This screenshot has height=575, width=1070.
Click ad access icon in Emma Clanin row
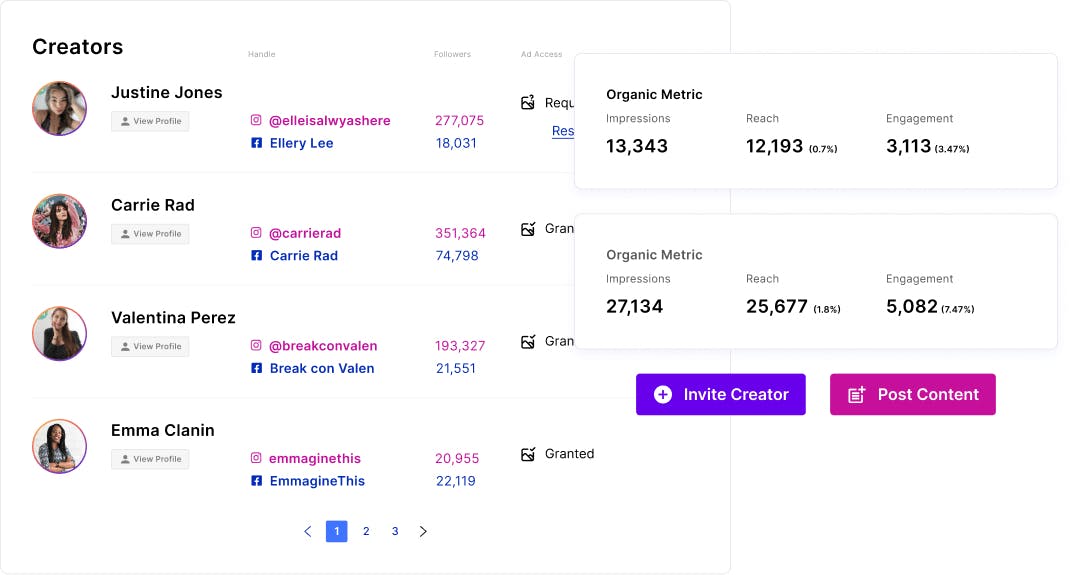click(x=528, y=454)
